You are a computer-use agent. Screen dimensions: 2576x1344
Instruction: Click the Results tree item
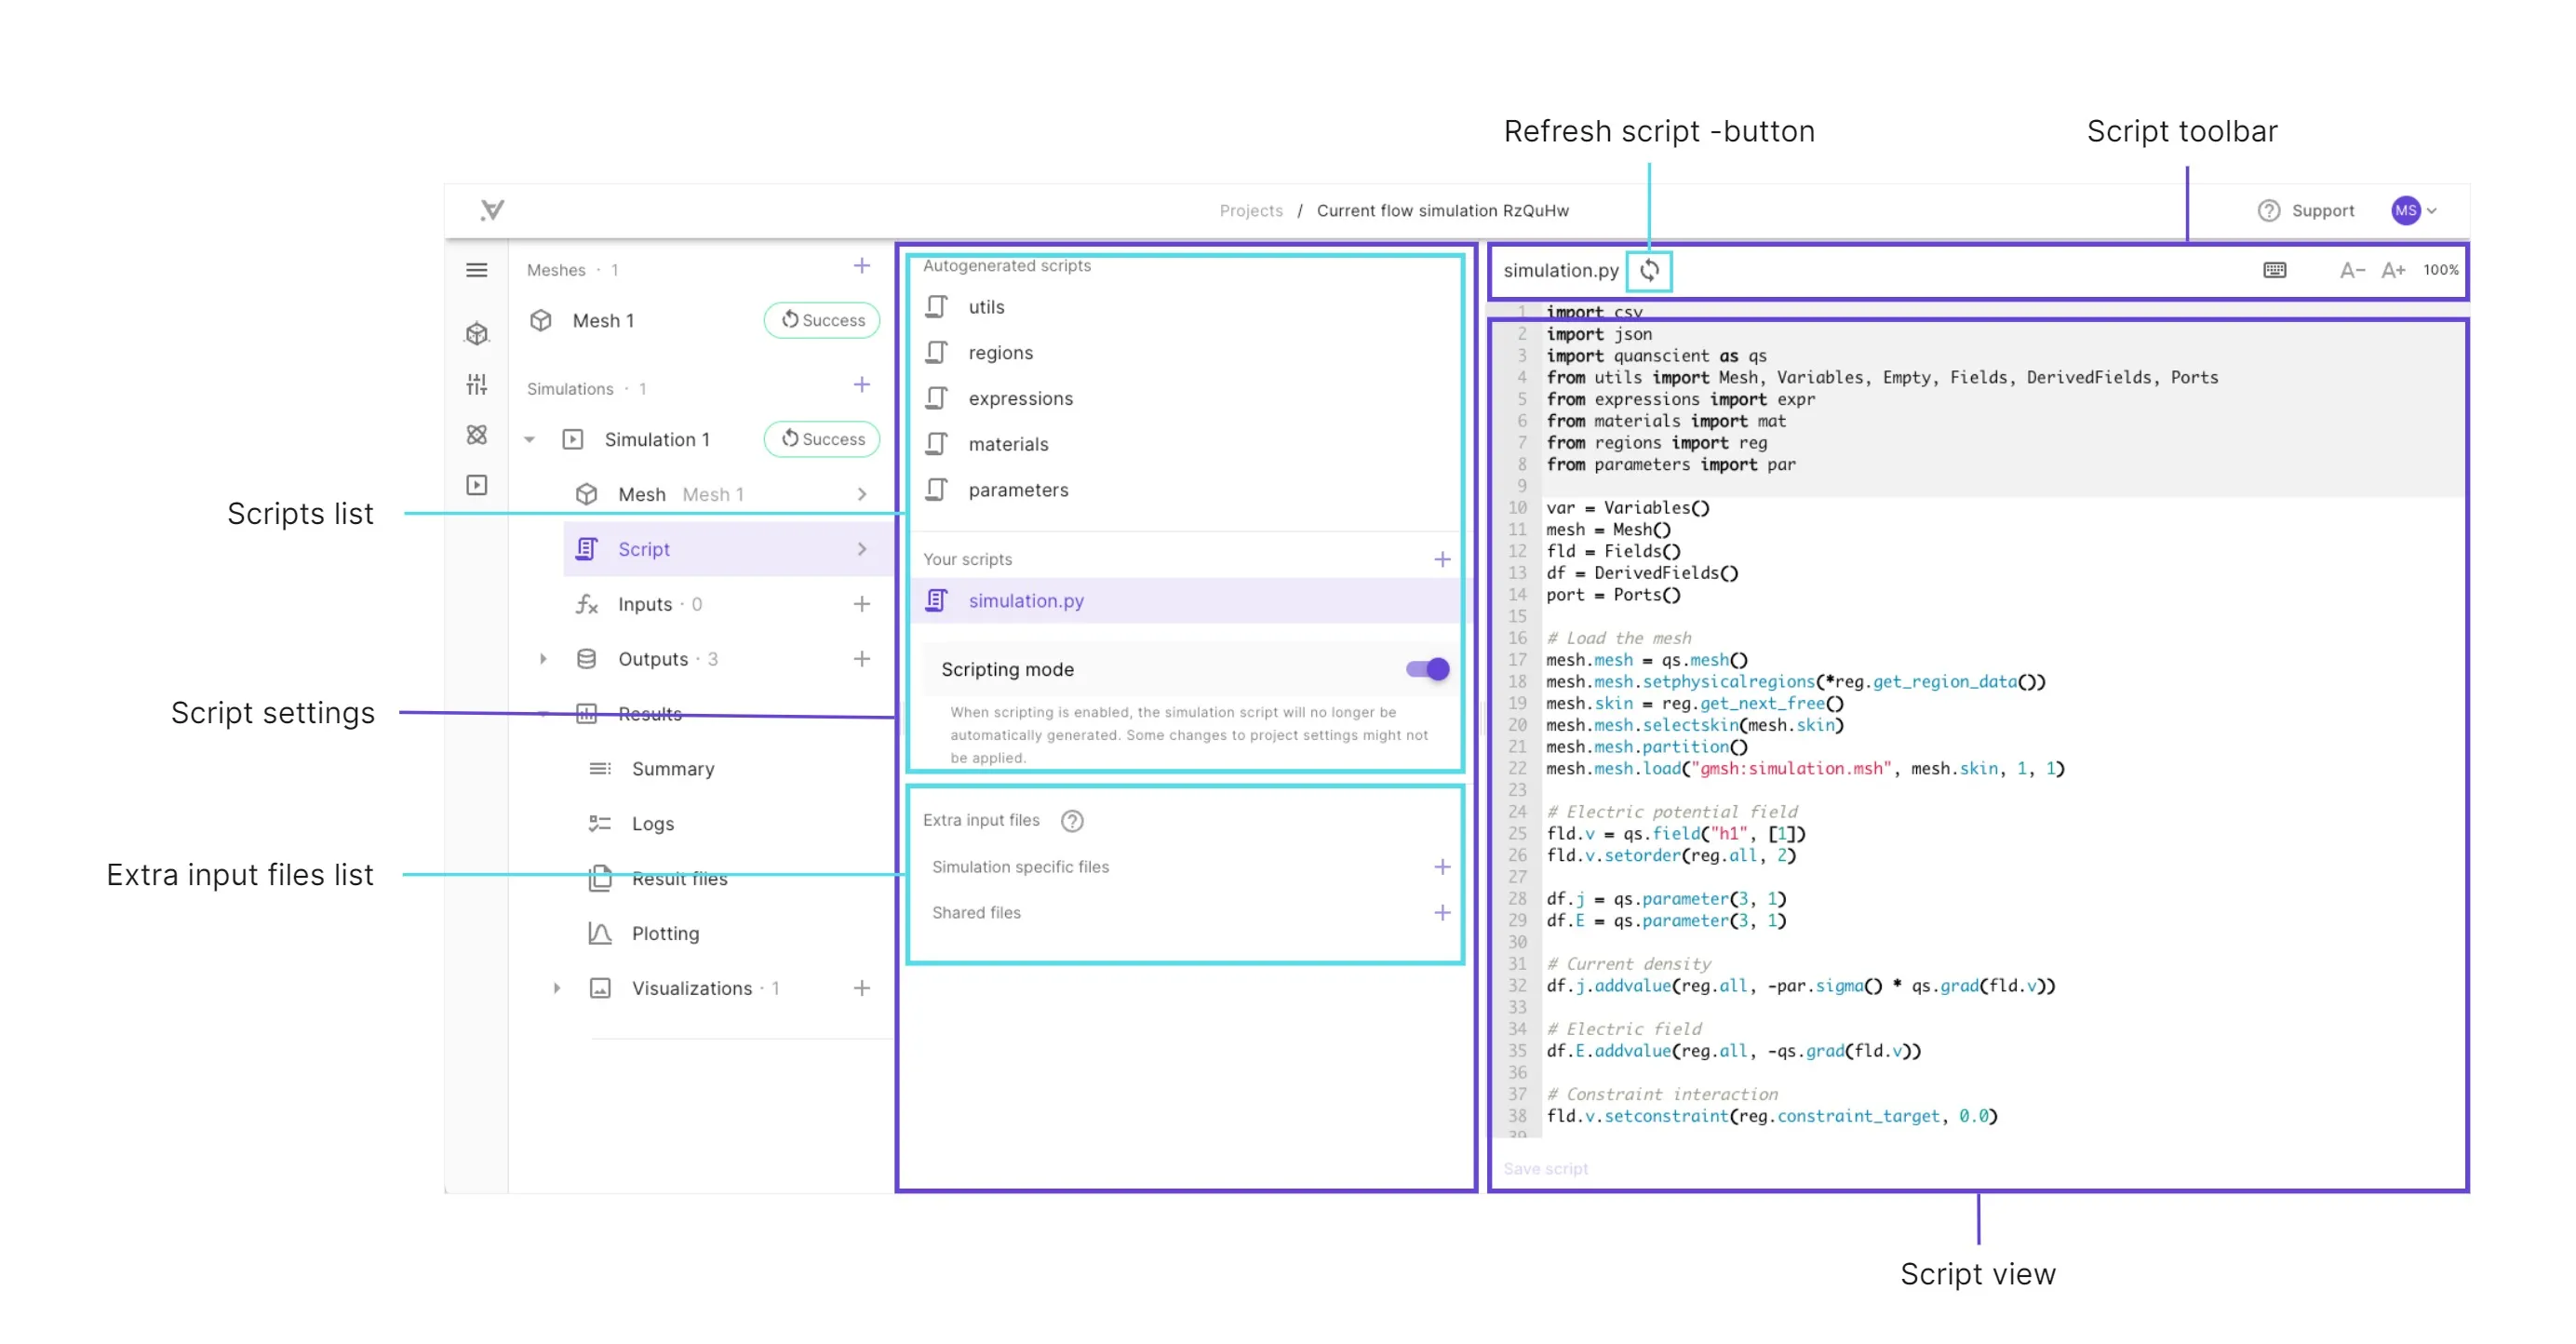pos(649,714)
